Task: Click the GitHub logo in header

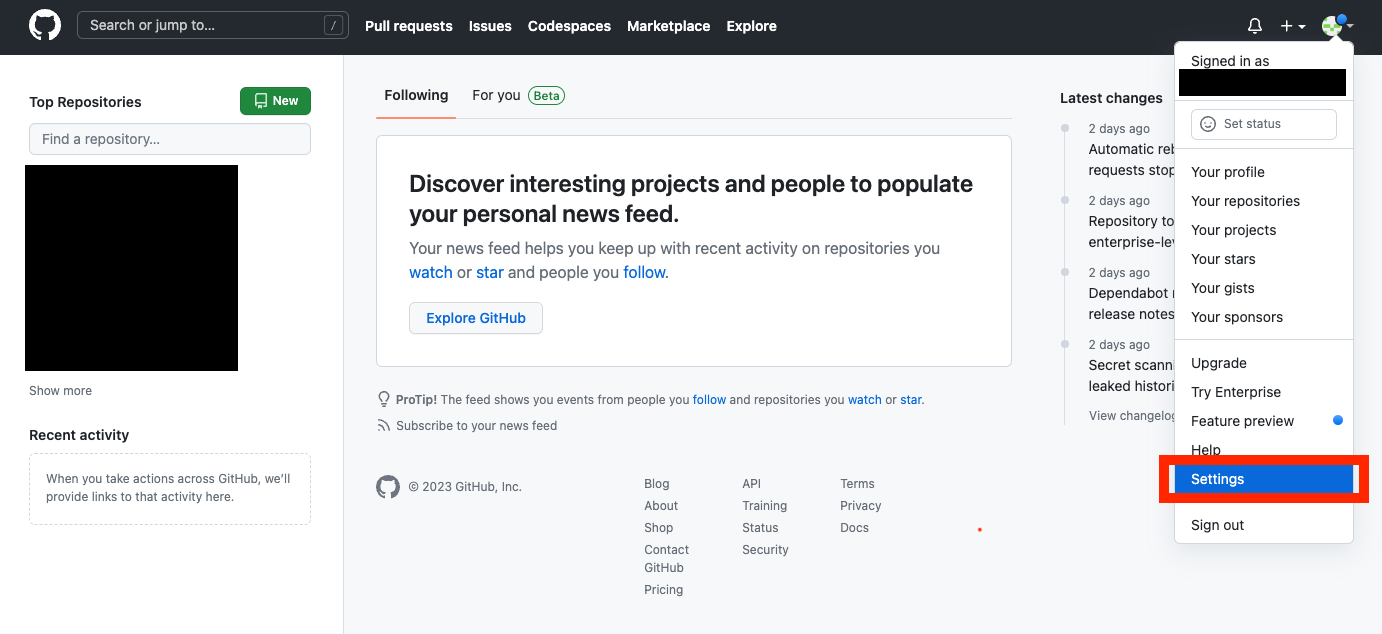Action: [x=44, y=26]
